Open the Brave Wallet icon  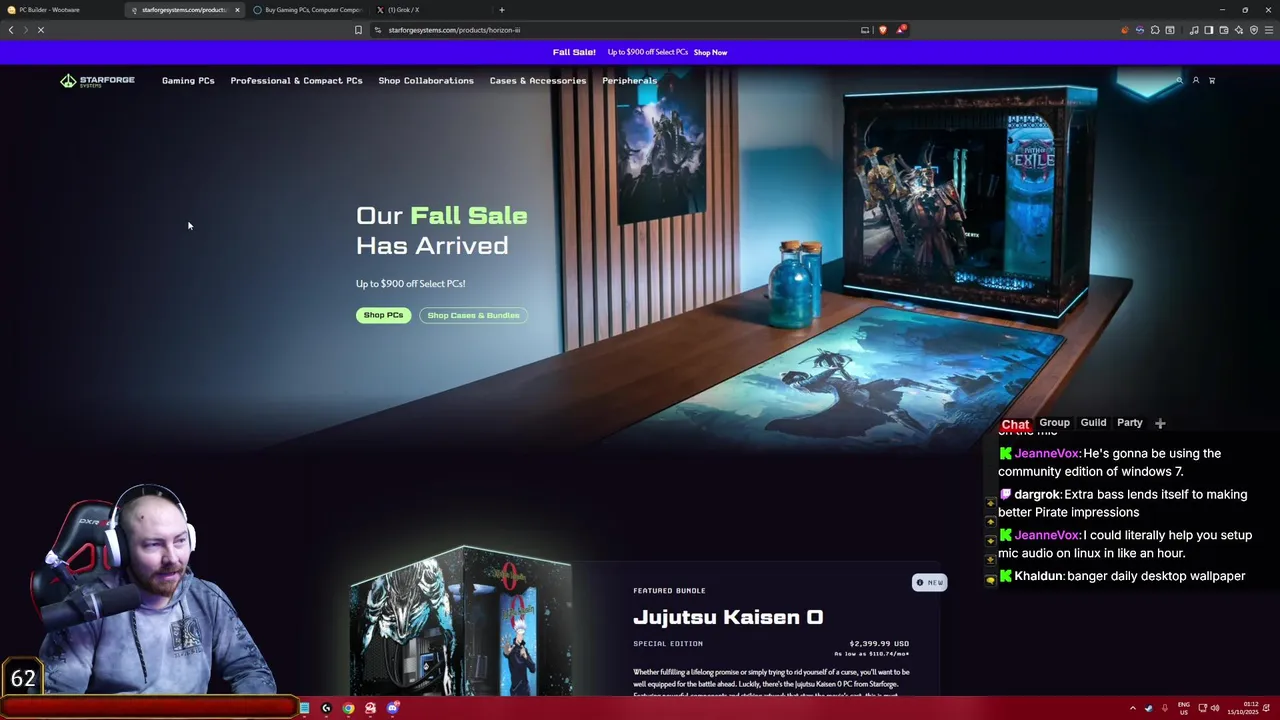pos(1224,30)
